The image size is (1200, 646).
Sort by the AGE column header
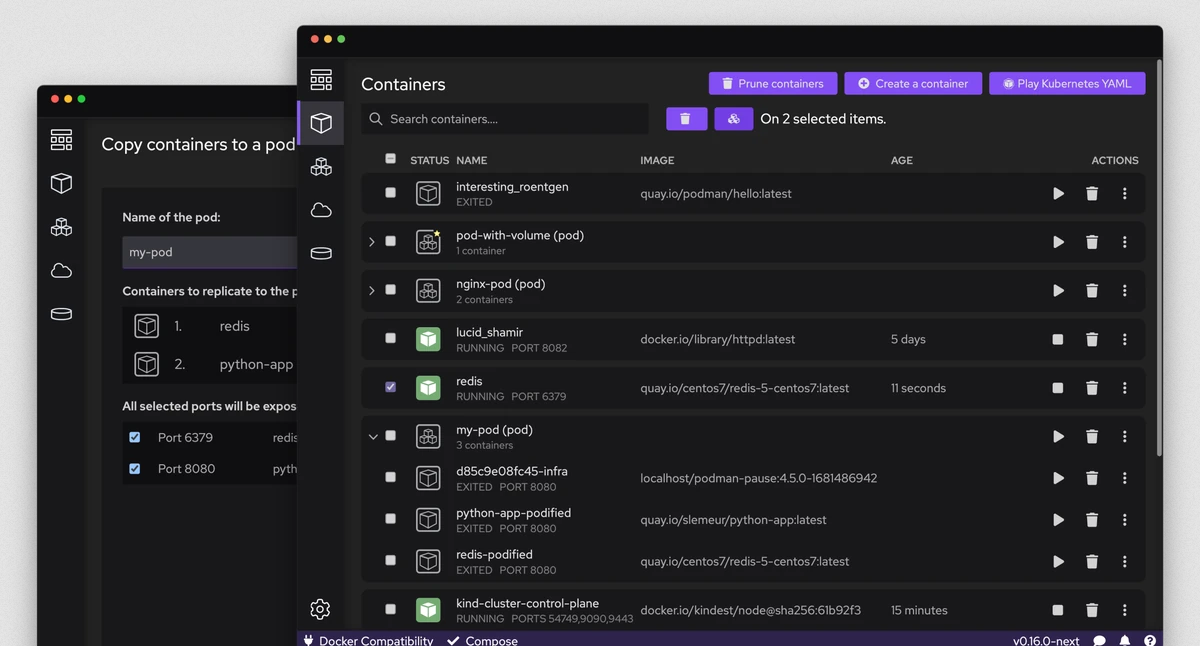pos(902,160)
